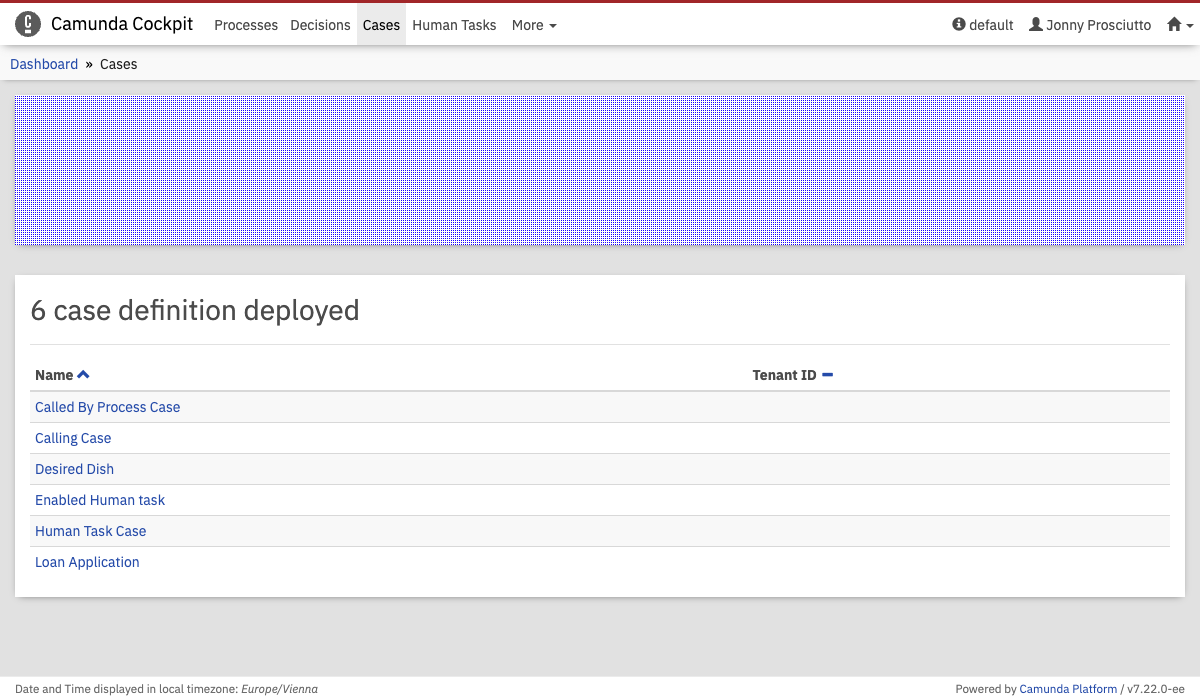This screenshot has width=1200, height=700.
Task: Select the Cases navigation item
Action: tap(381, 25)
